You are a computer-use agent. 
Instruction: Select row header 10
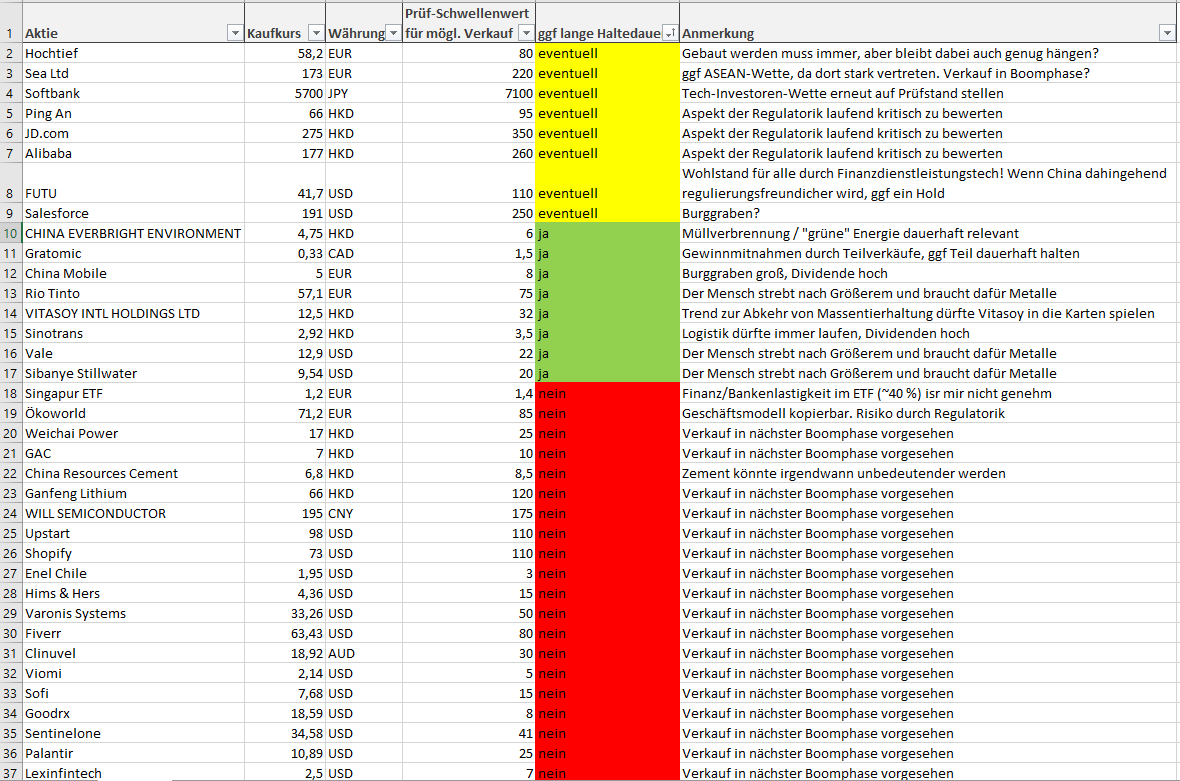(11, 233)
